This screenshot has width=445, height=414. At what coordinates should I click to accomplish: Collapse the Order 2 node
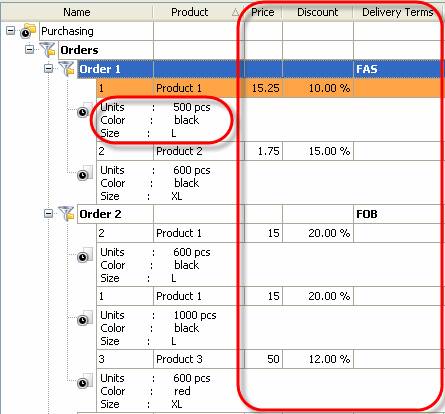tap(49, 213)
